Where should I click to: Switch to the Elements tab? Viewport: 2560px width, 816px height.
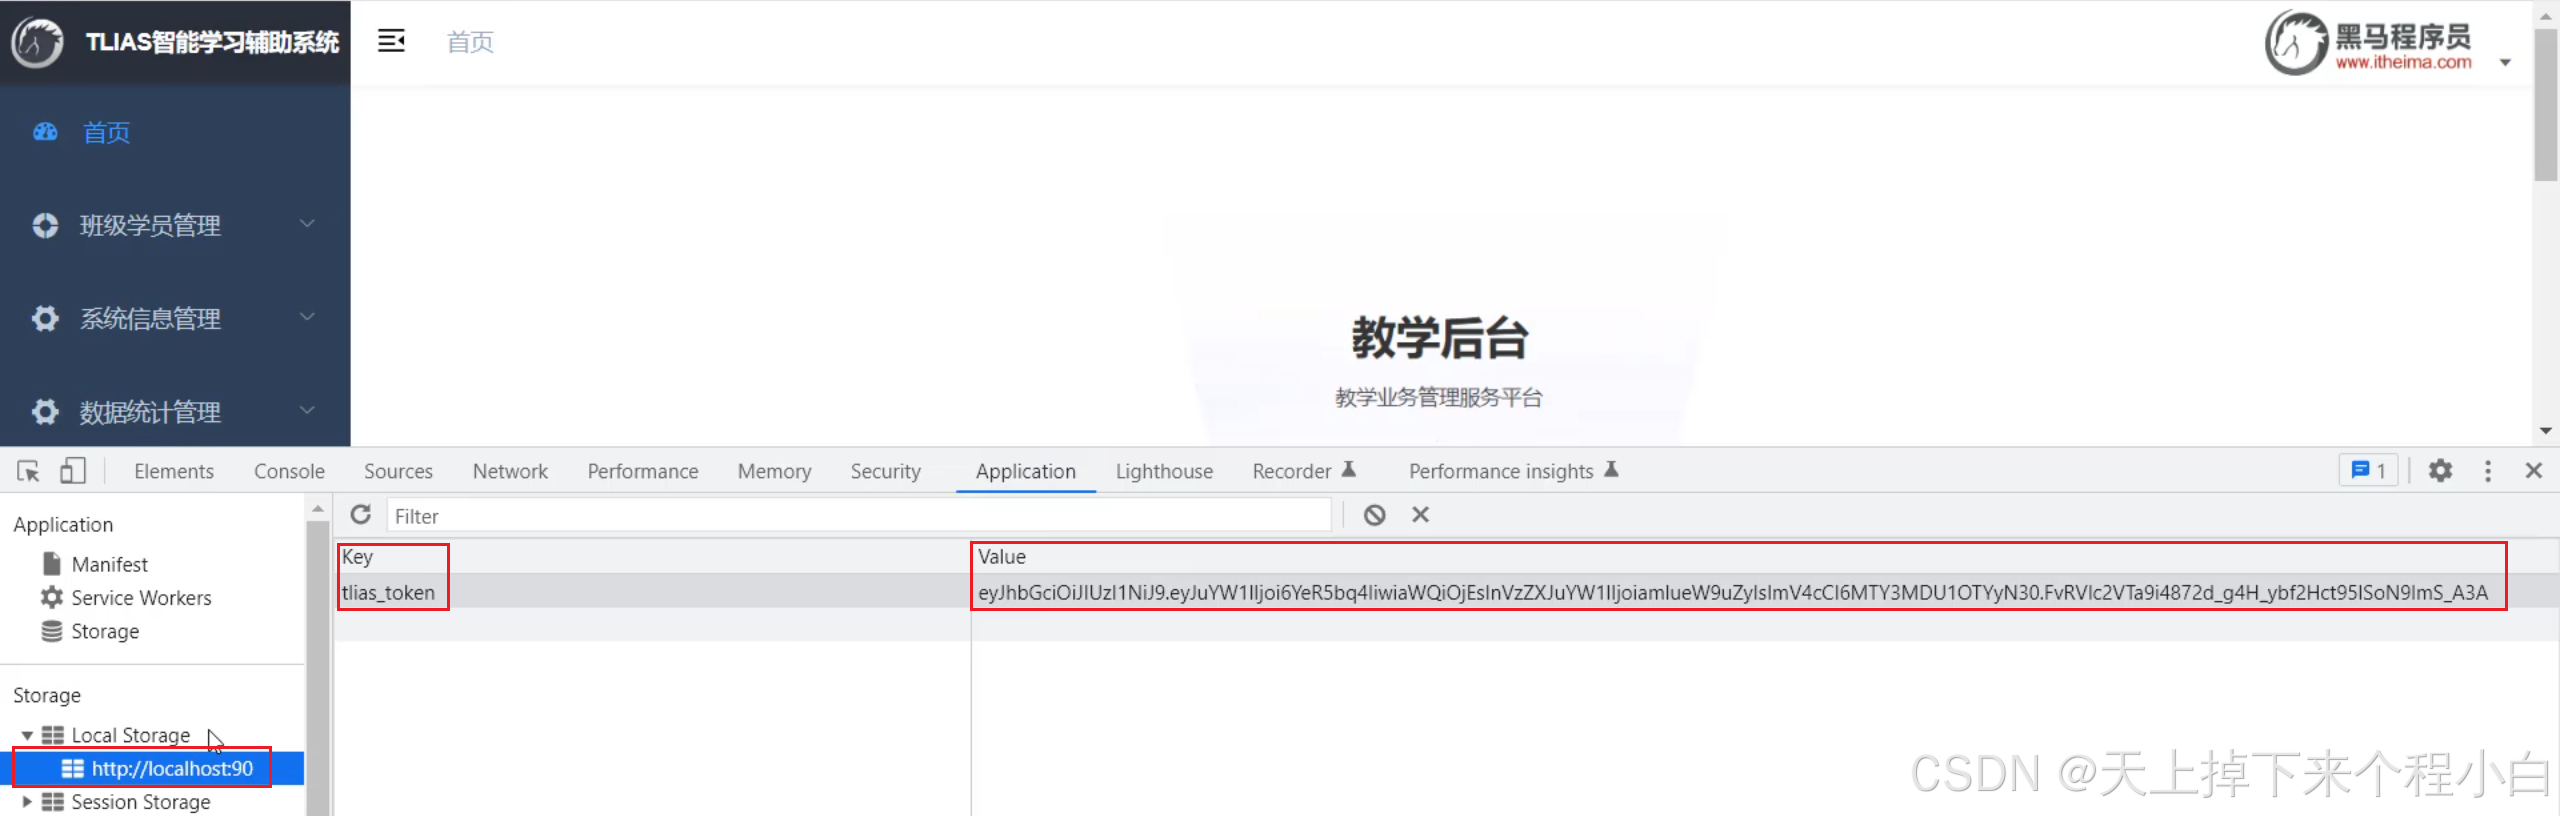tap(174, 471)
